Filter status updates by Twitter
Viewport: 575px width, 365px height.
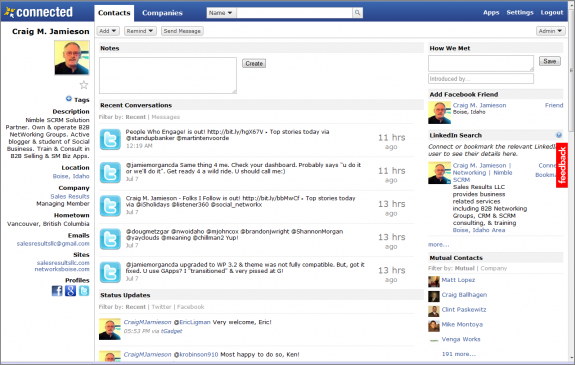coord(161,307)
